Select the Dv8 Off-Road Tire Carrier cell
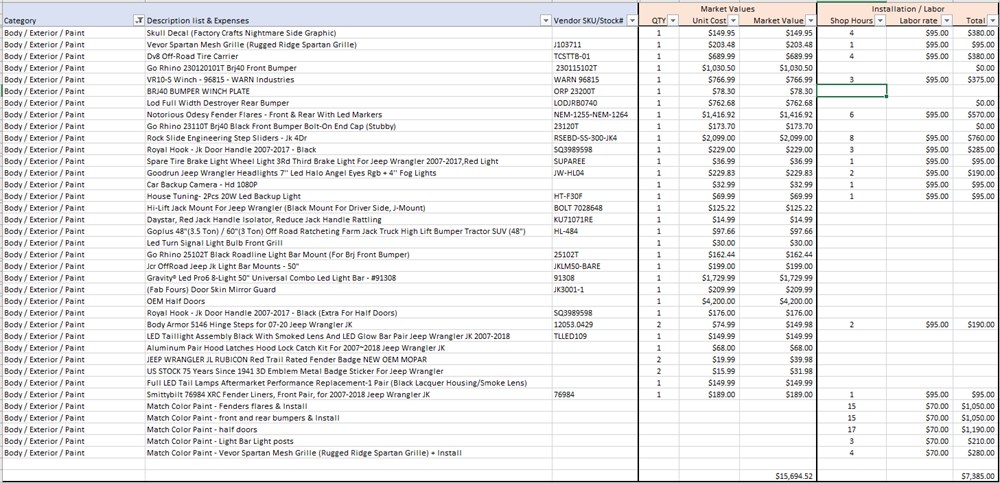The width and height of the screenshot is (1000, 483). pos(349,56)
